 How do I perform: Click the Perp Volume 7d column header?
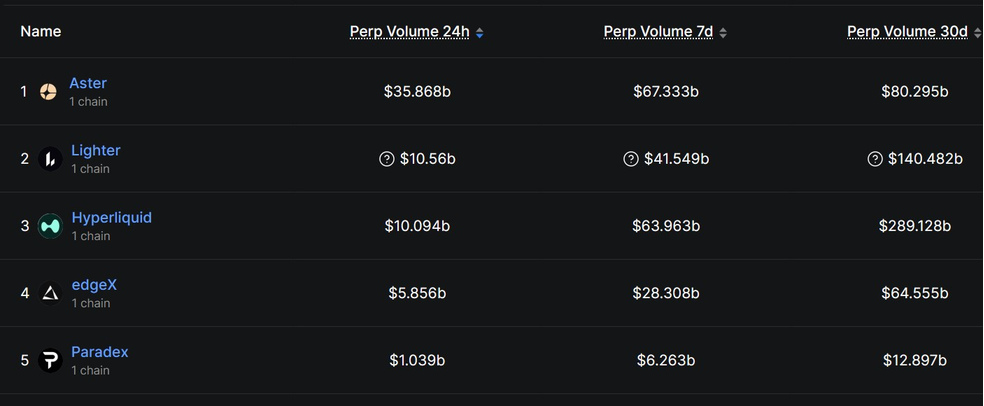tap(658, 32)
